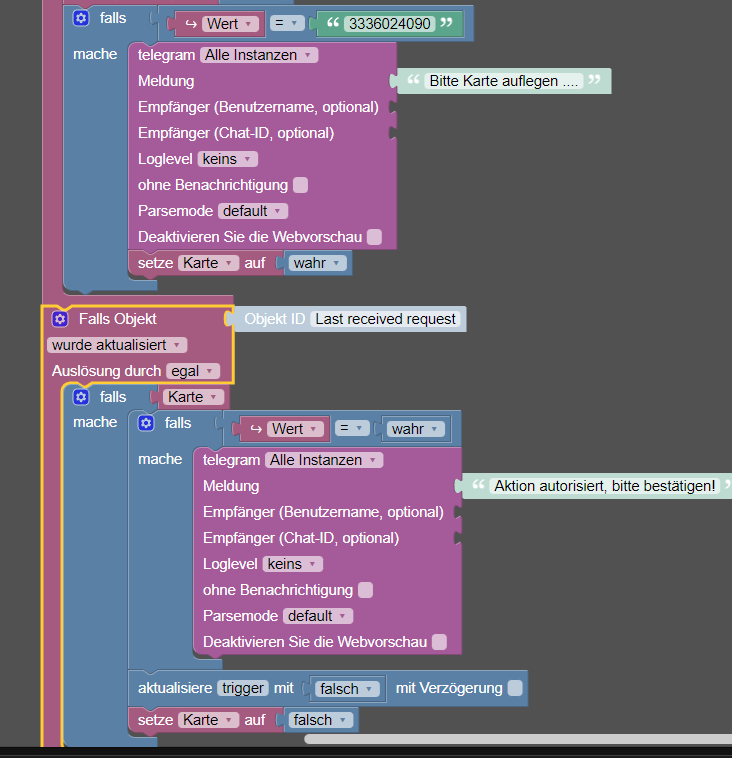Click trigger object field in aktualisiere block
Image resolution: width=732 pixels, height=758 pixels.
click(243, 688)
